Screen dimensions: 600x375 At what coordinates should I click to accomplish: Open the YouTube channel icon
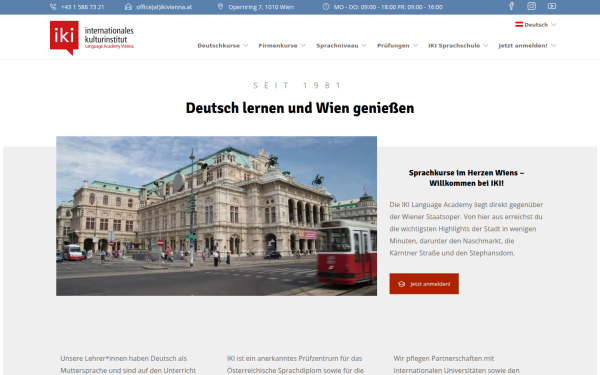coord(552,6)
